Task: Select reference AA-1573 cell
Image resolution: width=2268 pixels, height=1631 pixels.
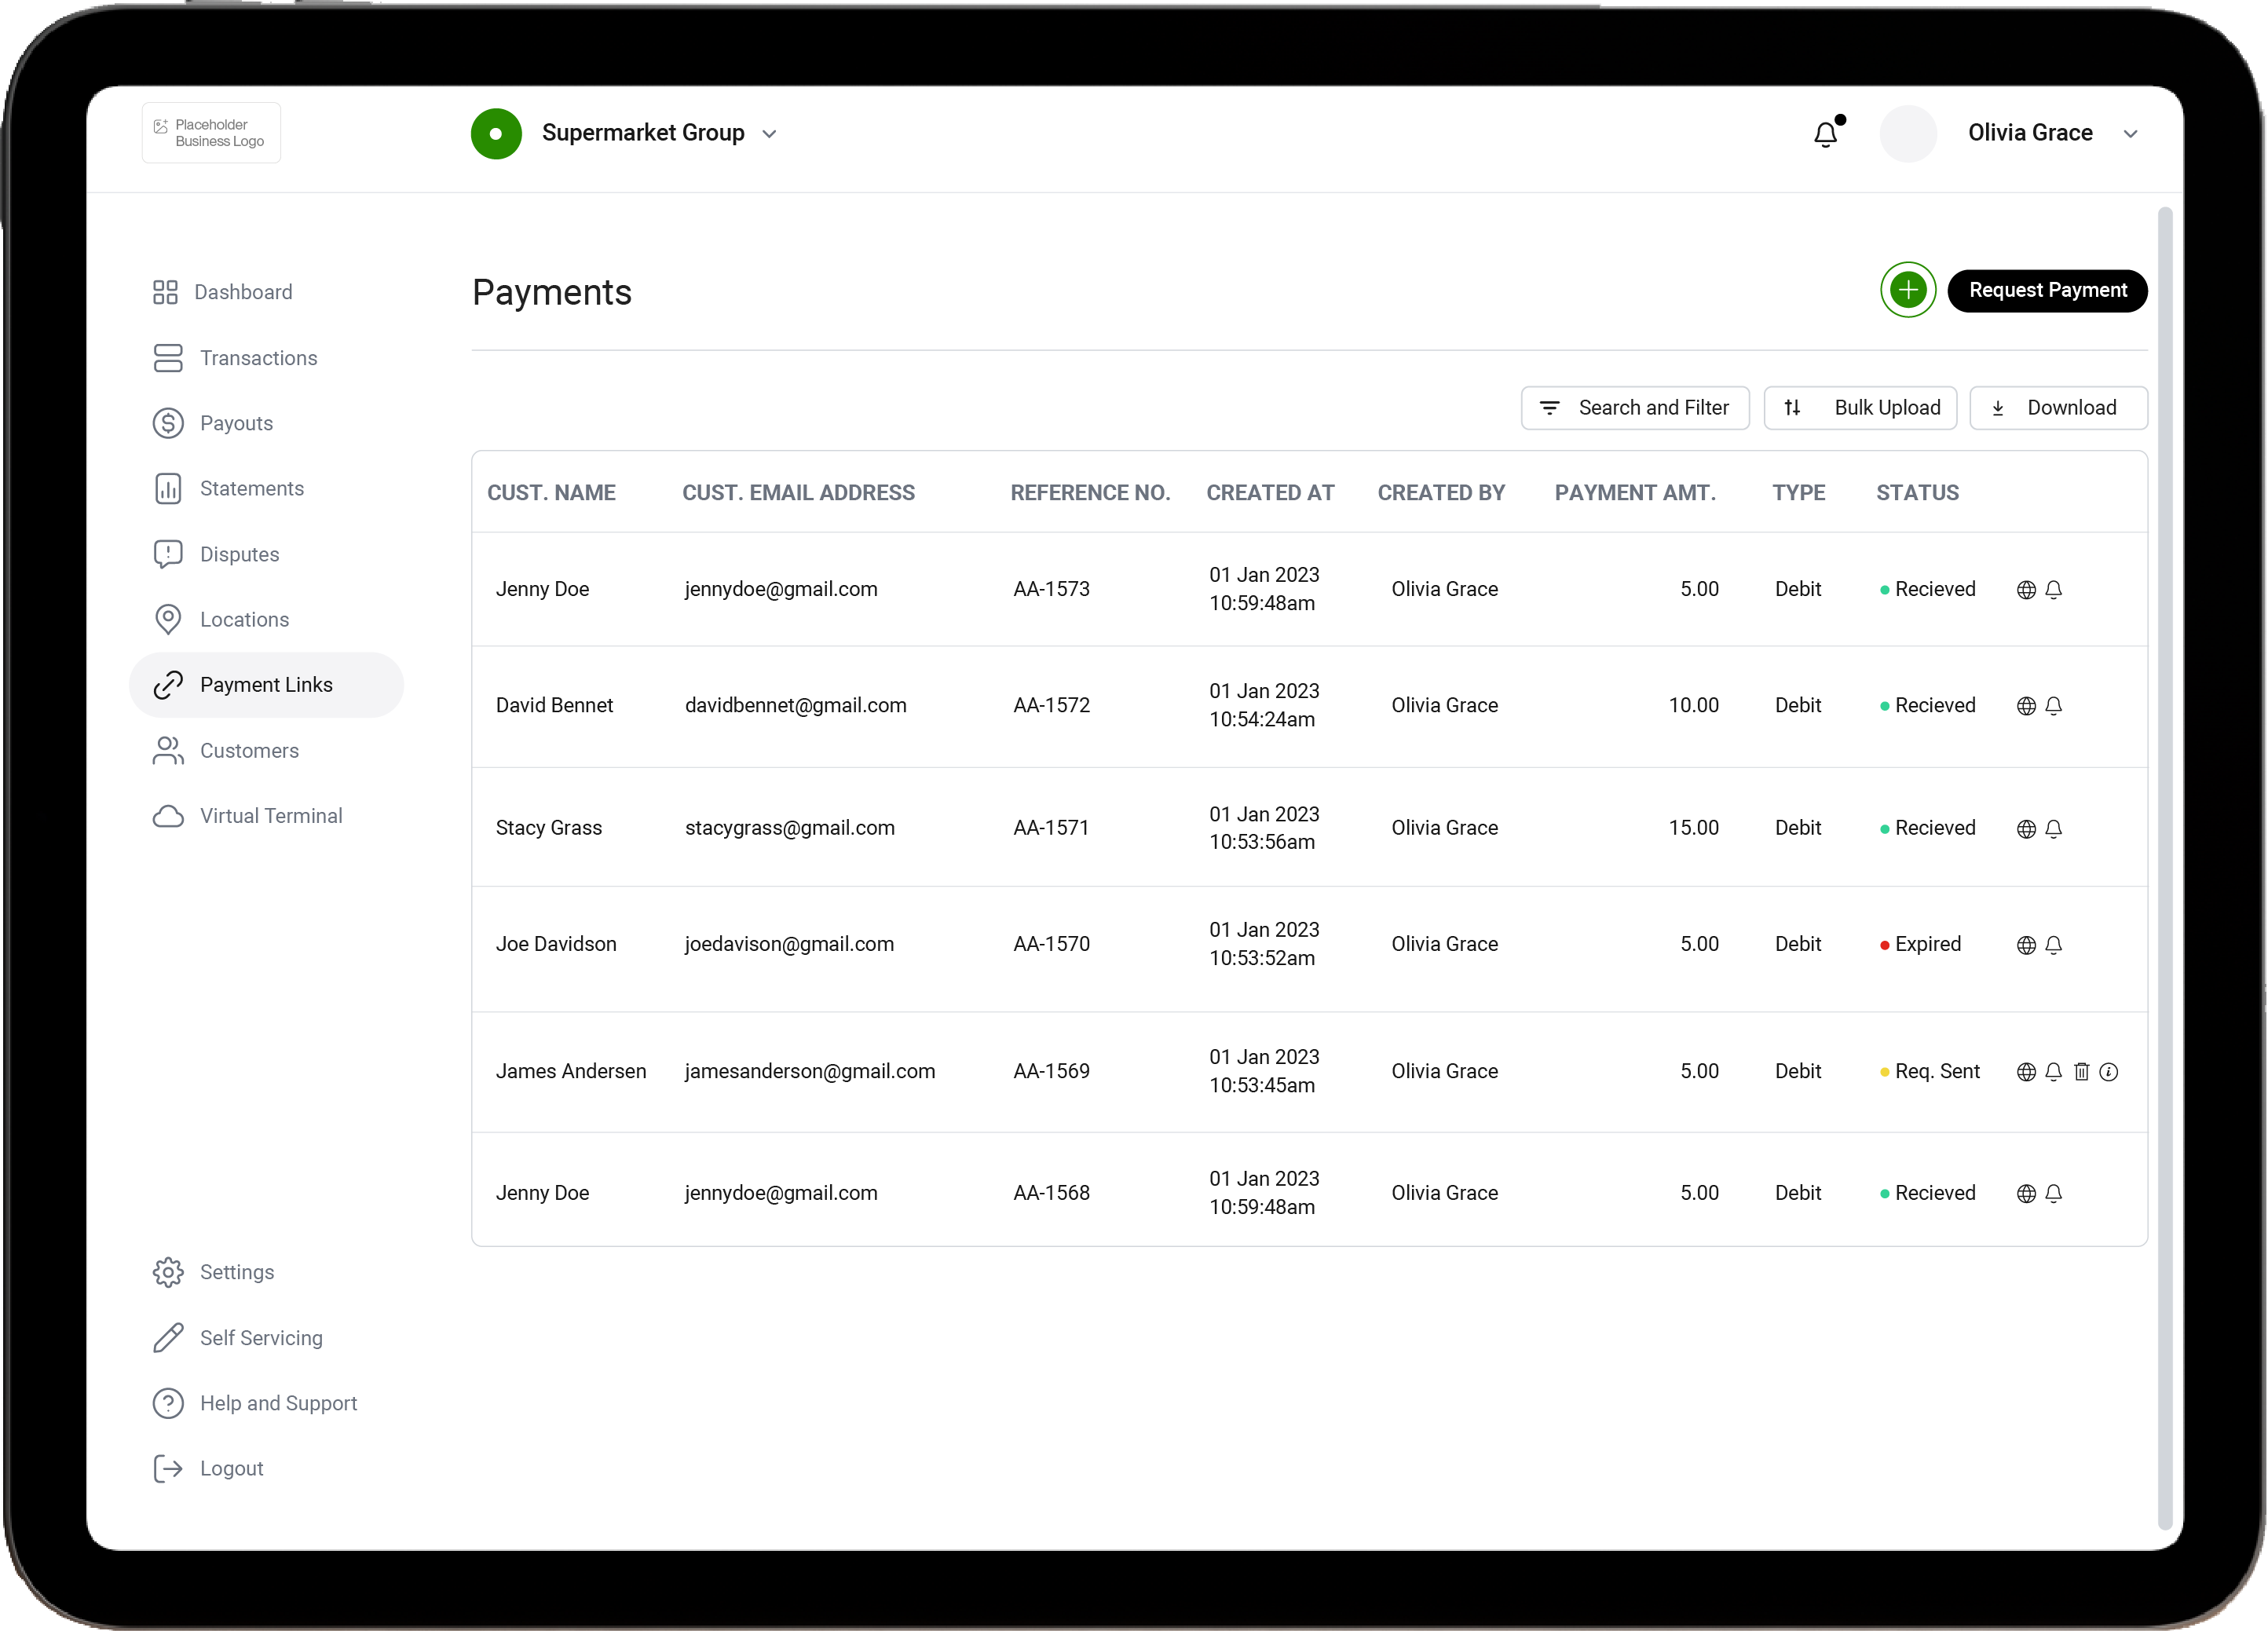Action: click(x=1051, y=590)
